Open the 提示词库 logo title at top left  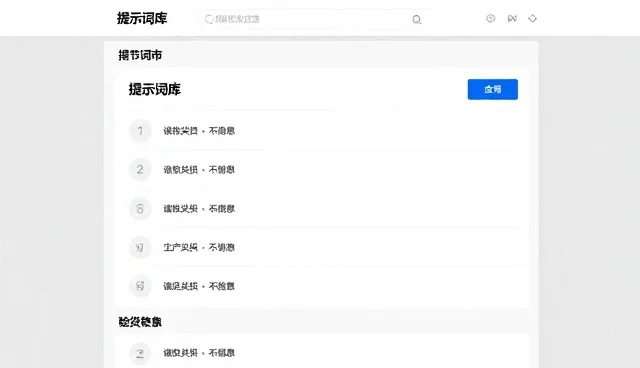point(142,18)
